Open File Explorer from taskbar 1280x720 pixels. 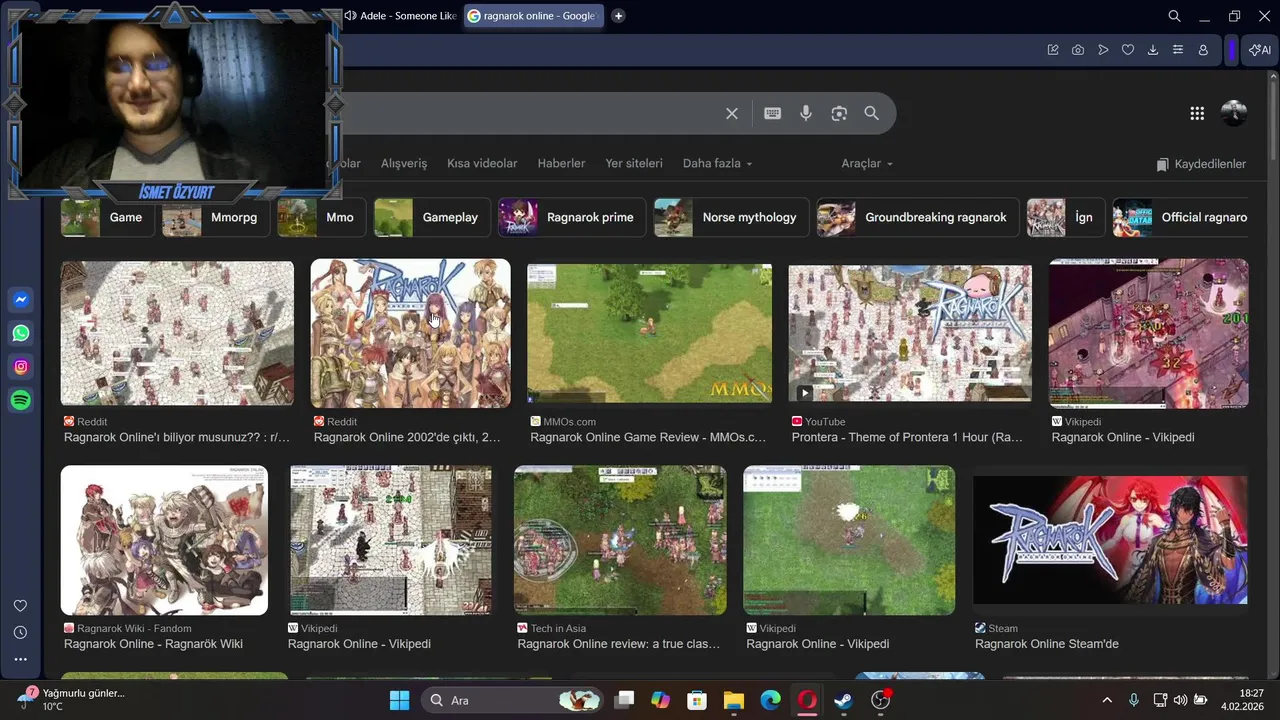coord(734,700)
